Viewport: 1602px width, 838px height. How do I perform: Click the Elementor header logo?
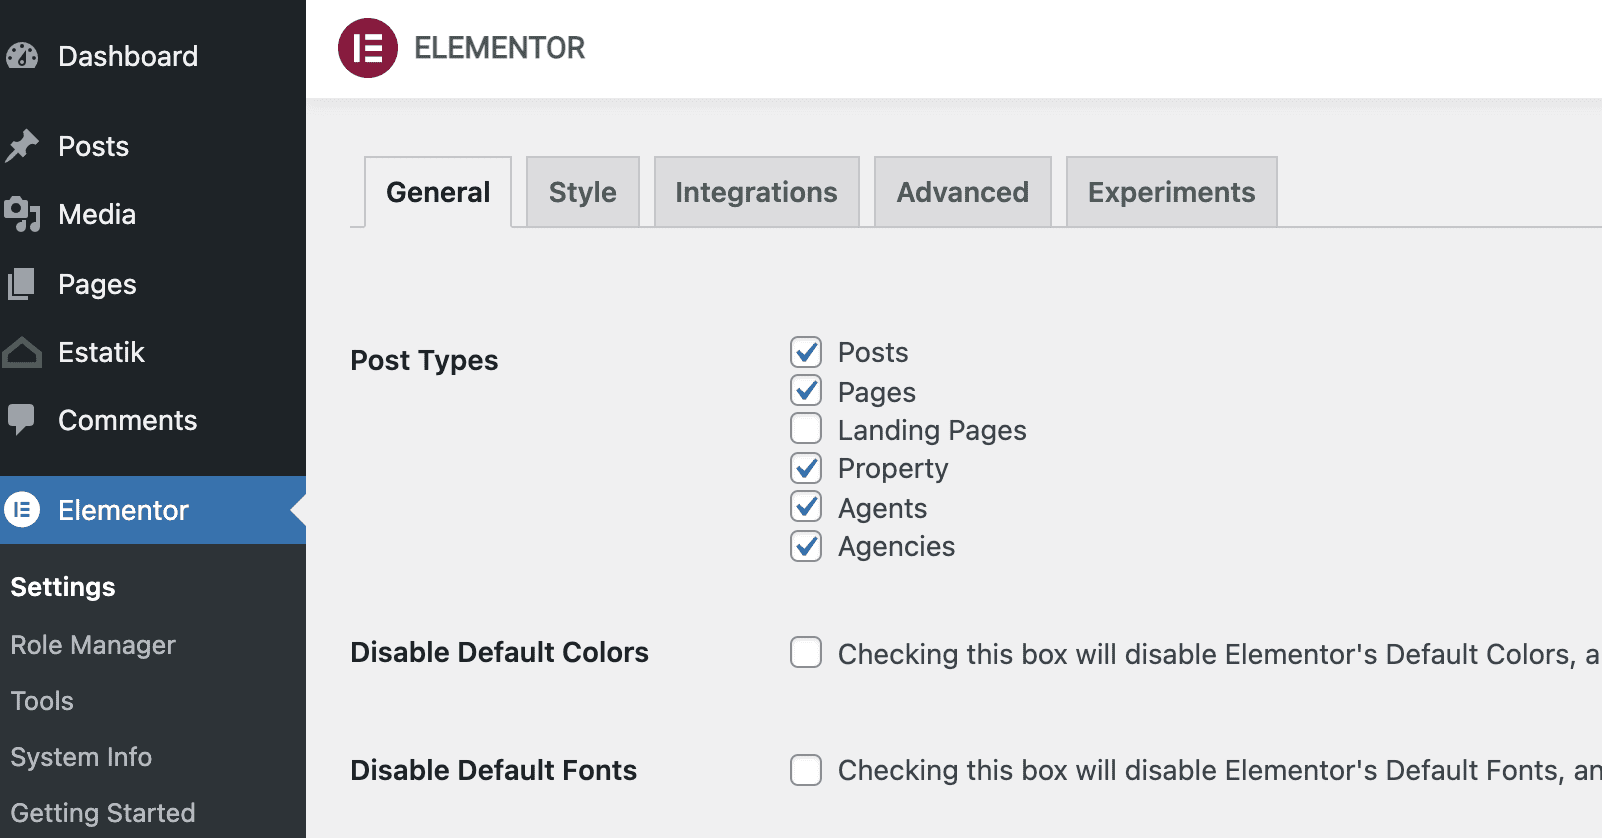[x=368, y=48]
